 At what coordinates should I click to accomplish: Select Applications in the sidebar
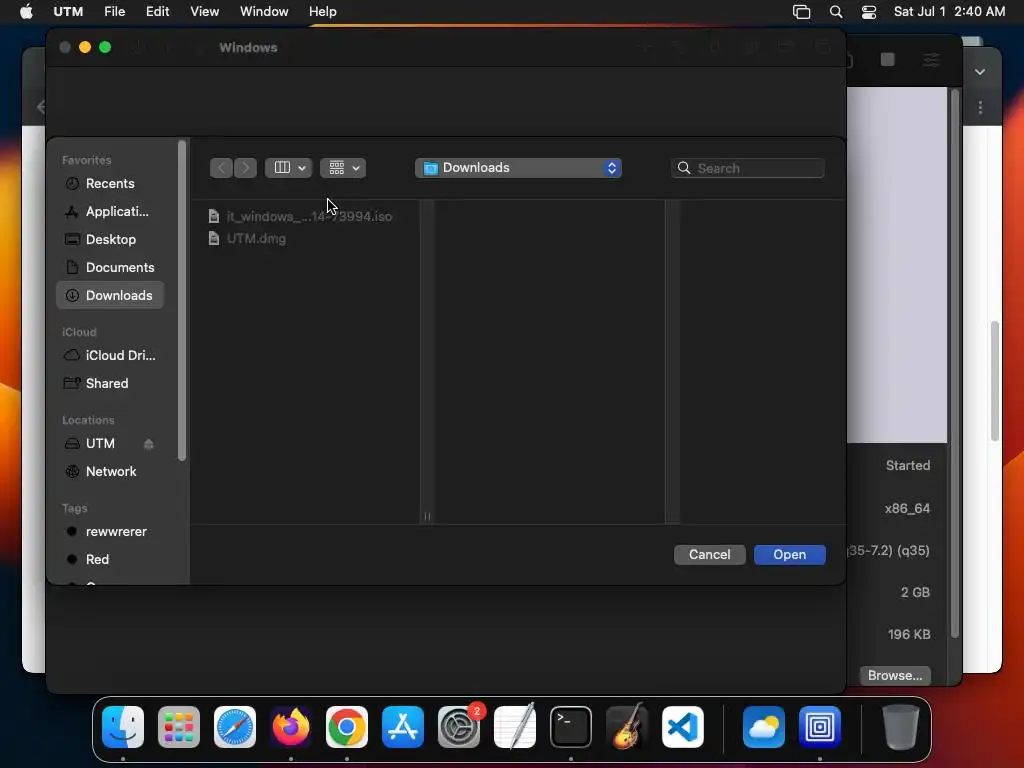pyautogui.click(x=110, y=212)
